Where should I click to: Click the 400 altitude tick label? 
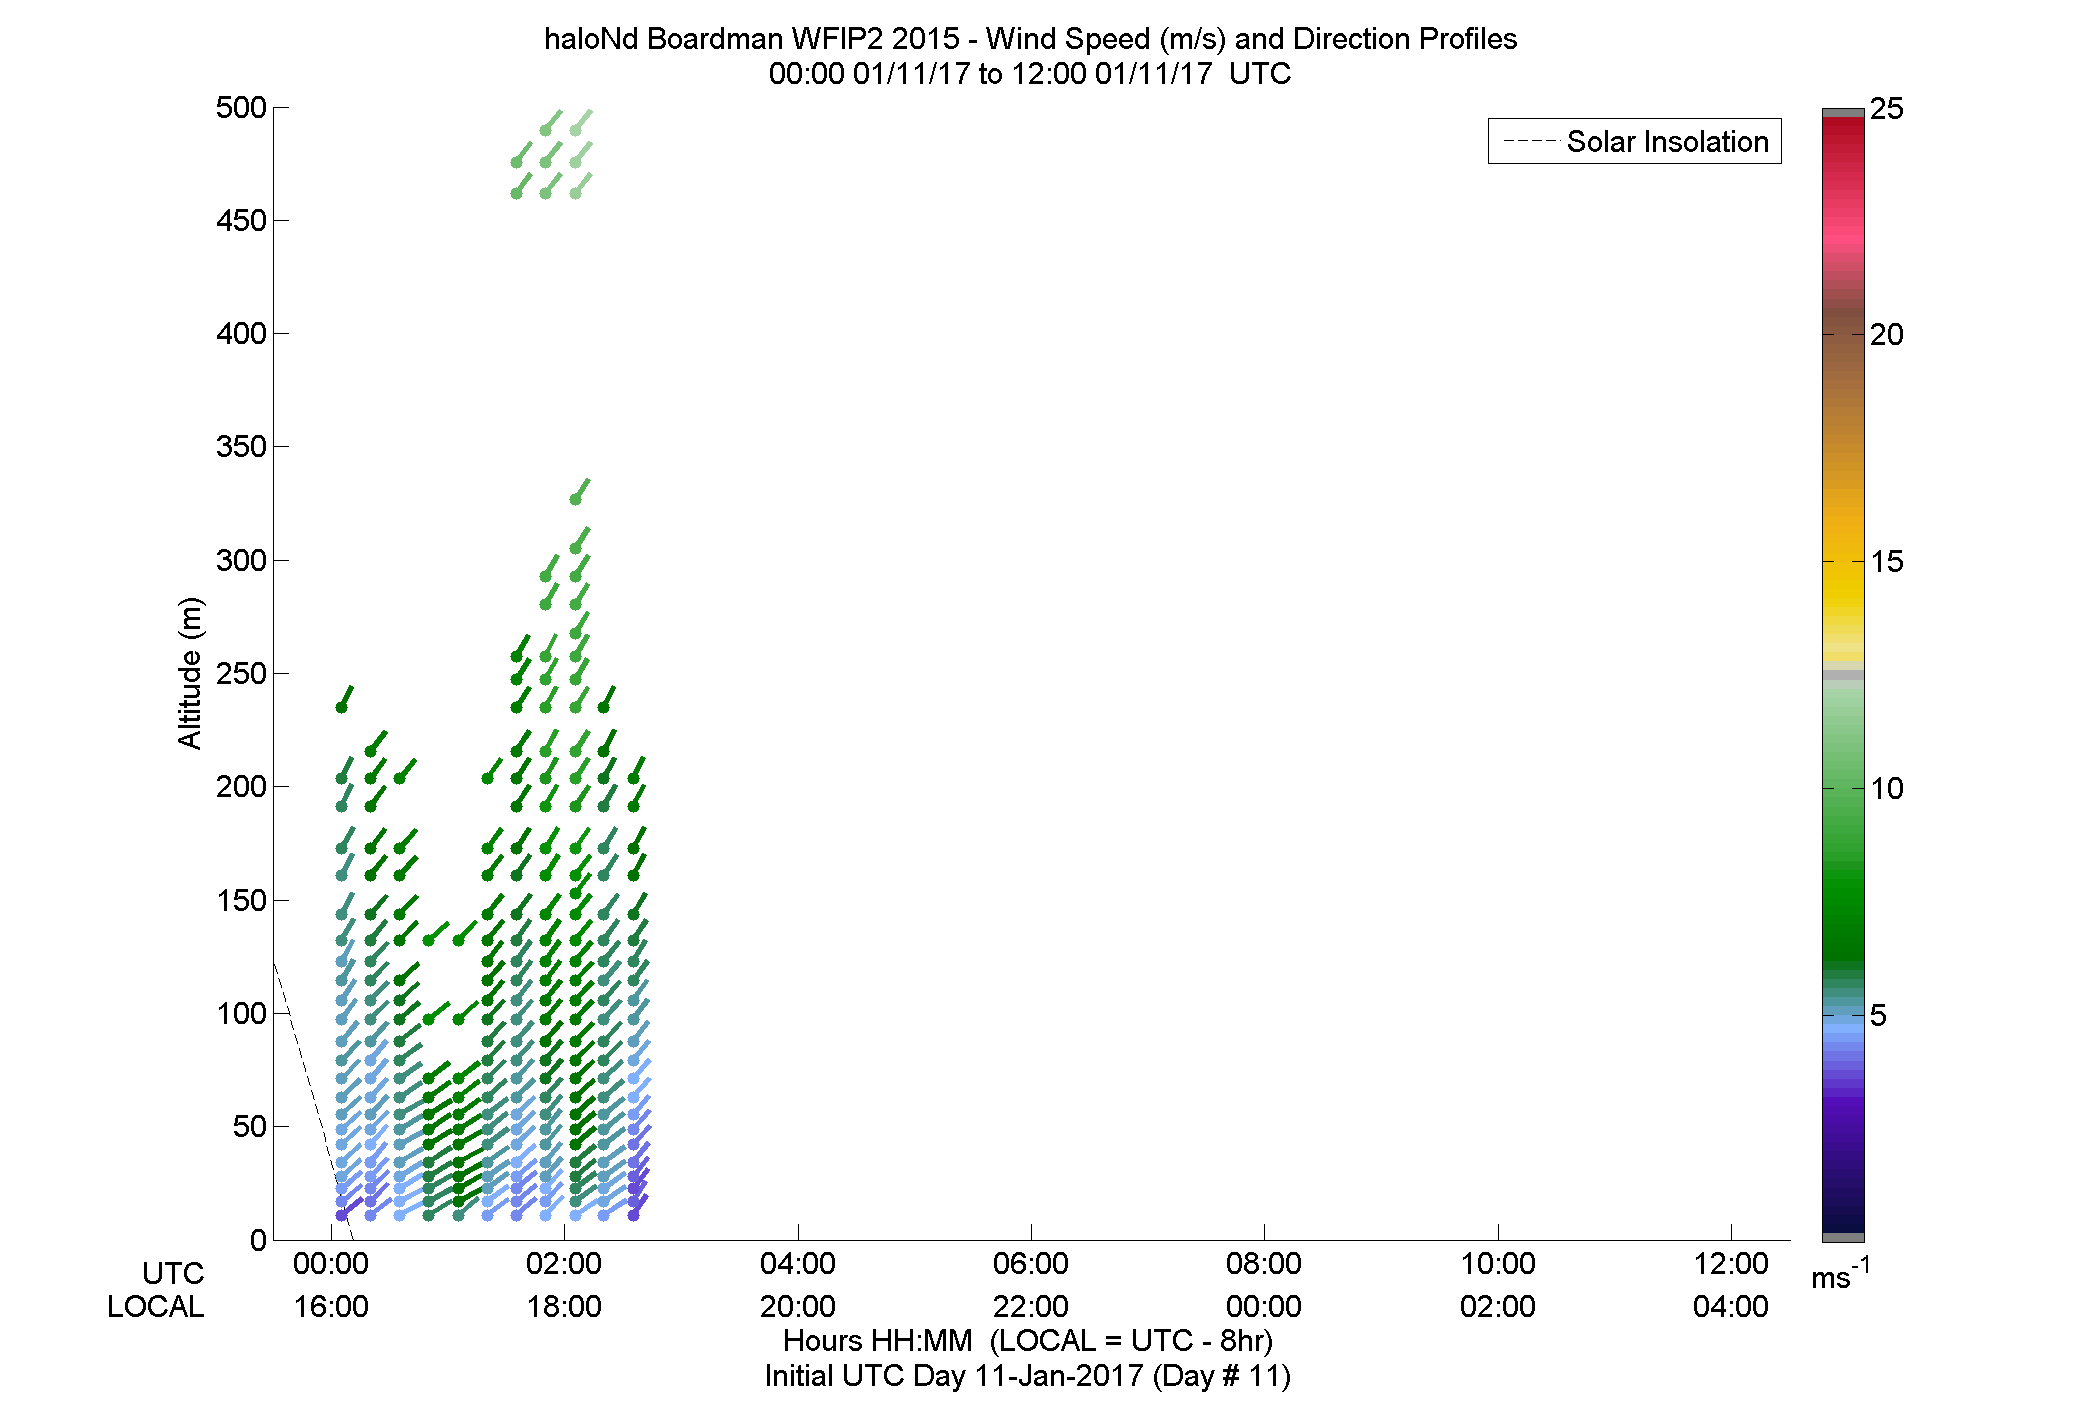(241, 334)
